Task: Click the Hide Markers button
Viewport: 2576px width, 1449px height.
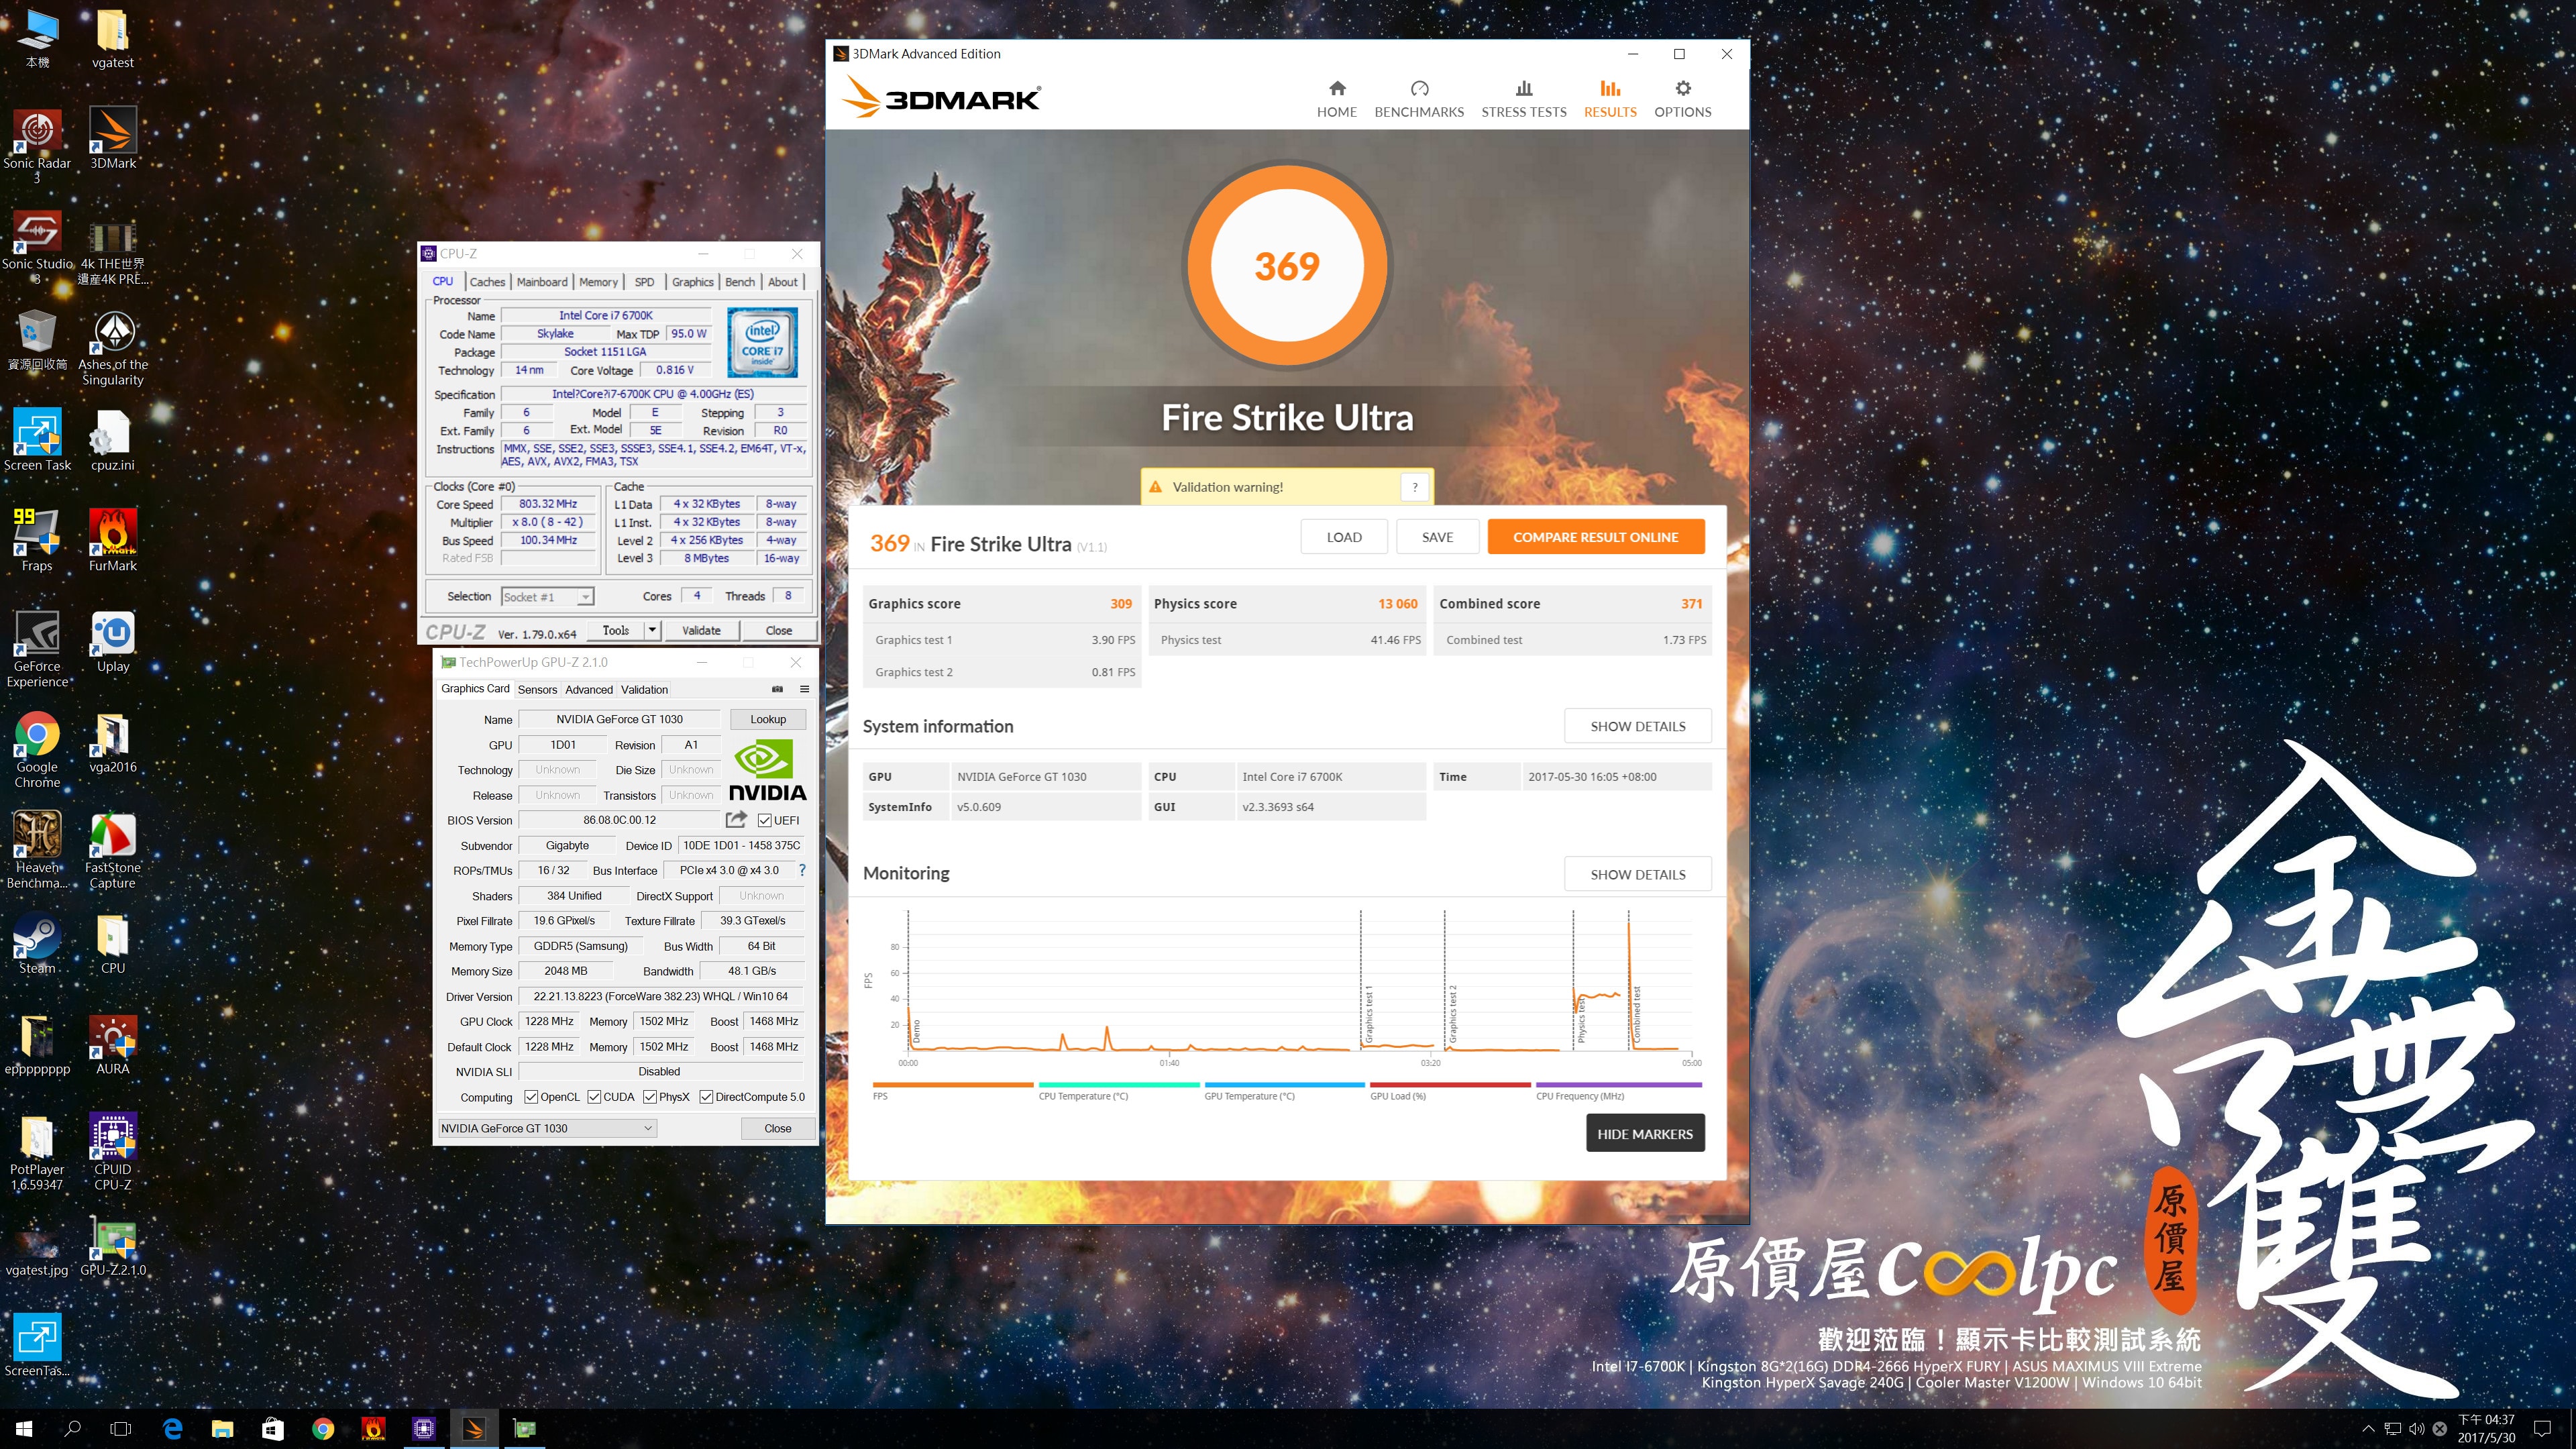Action: pos(1644,1133)
